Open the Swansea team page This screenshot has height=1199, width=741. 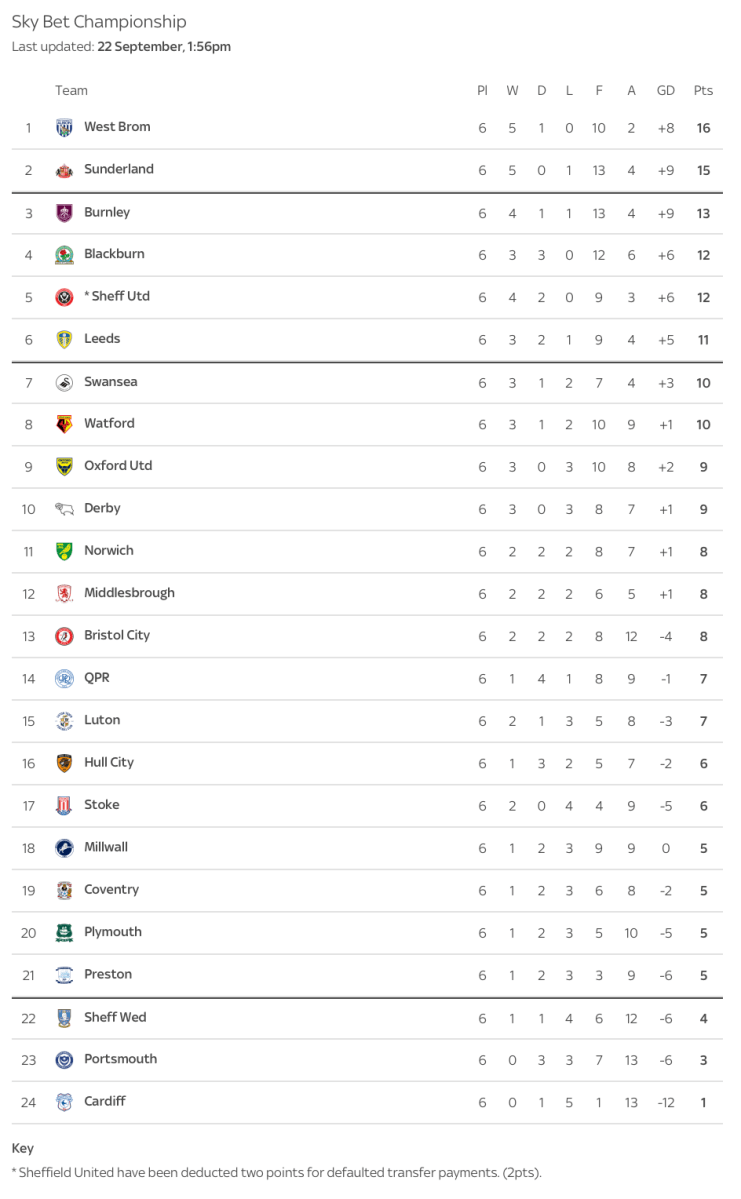tap(110, 382)
